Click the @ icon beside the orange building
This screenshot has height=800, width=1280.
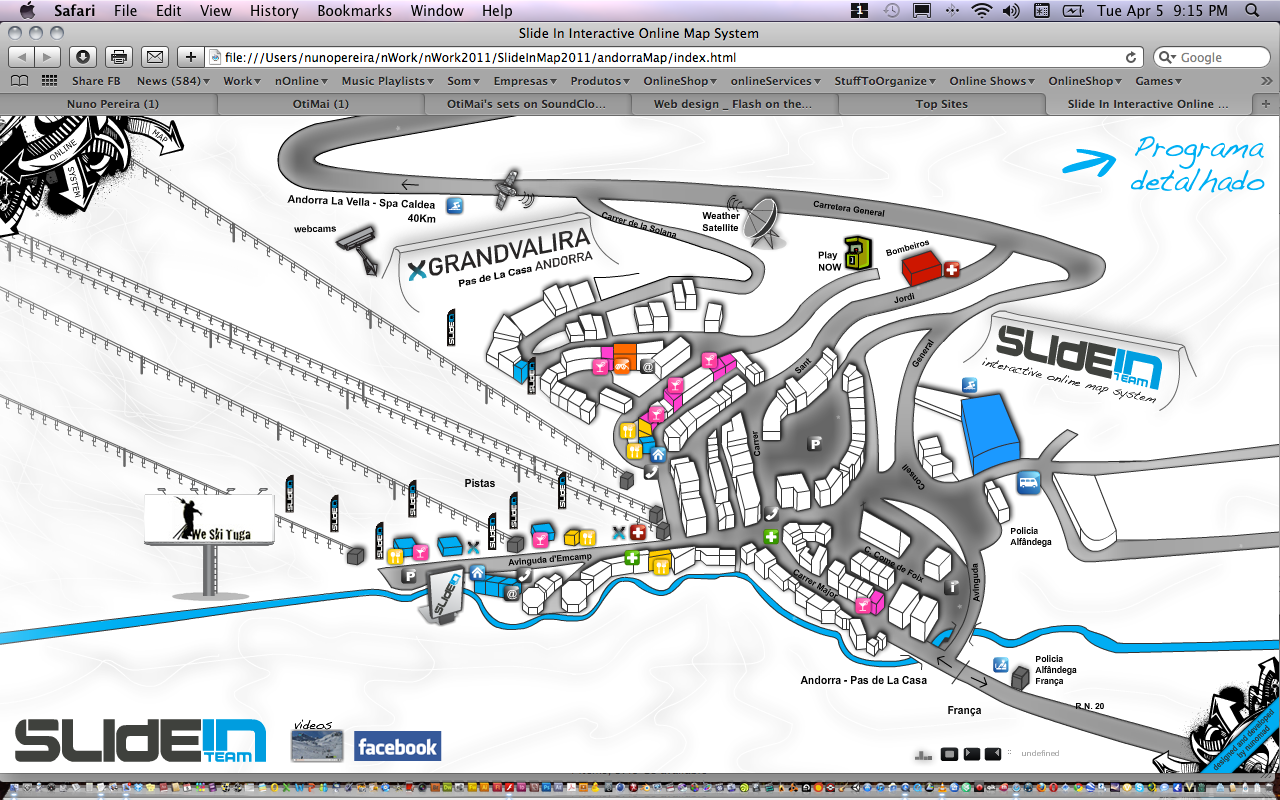pyautogui.click(x=647, y=367)
